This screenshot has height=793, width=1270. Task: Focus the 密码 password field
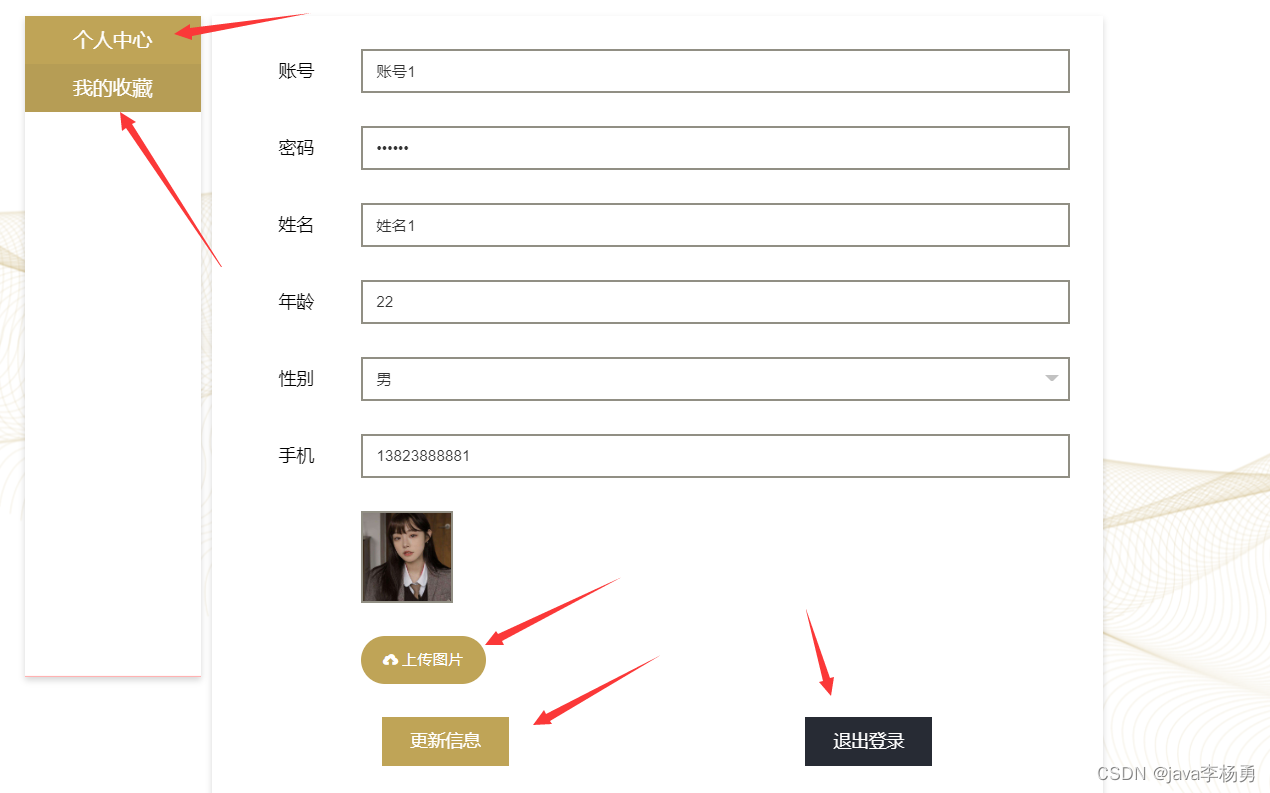(x=715, y=148)
